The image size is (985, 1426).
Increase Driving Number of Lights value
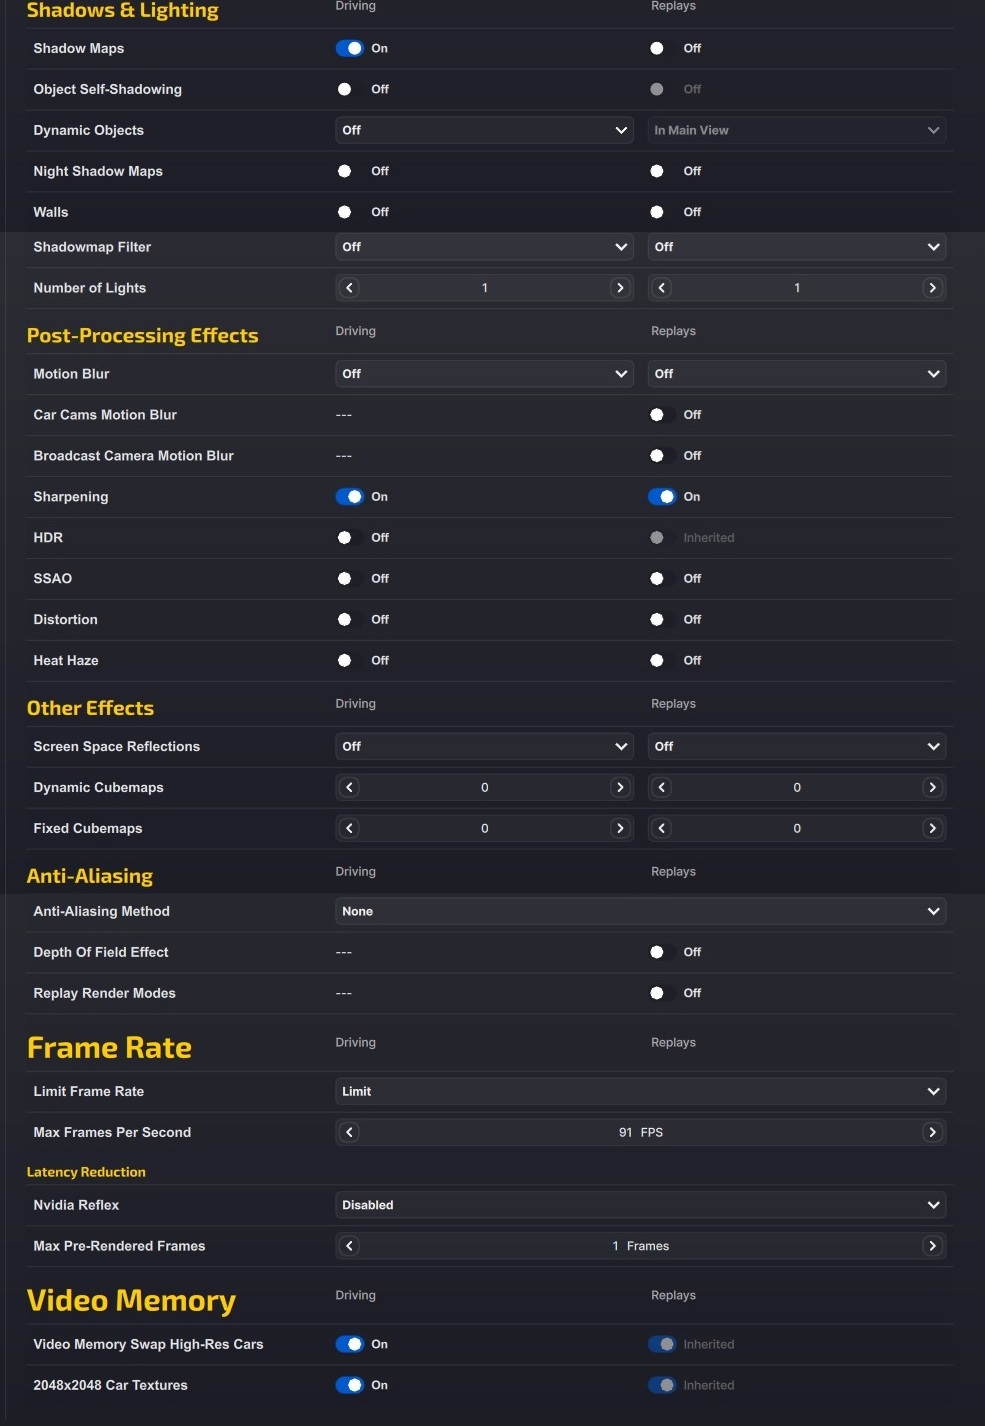[x=620, y=288]
